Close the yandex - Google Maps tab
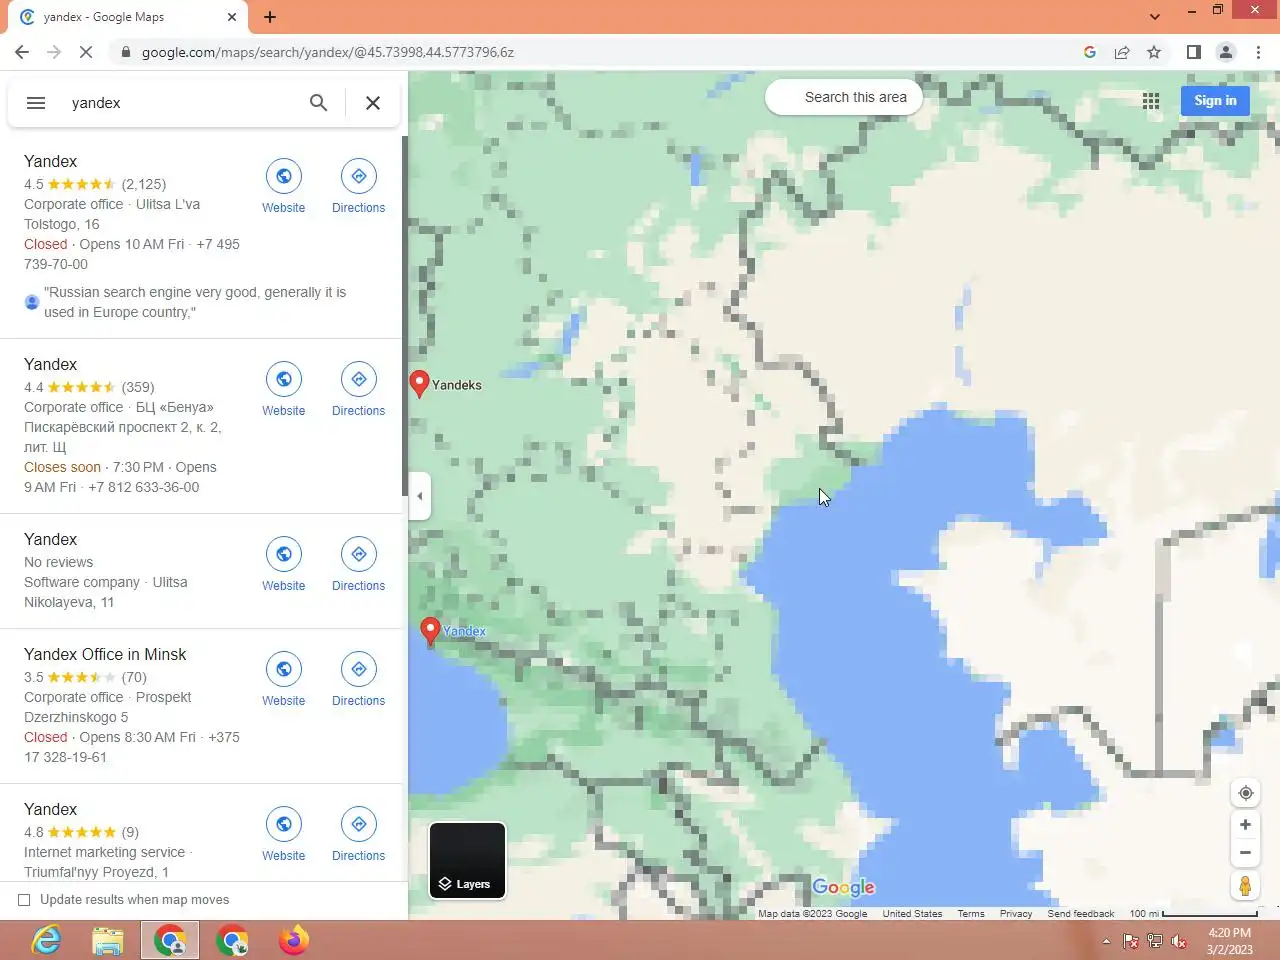The width and height of the screenshot is (1280, 960). [232, 17]
